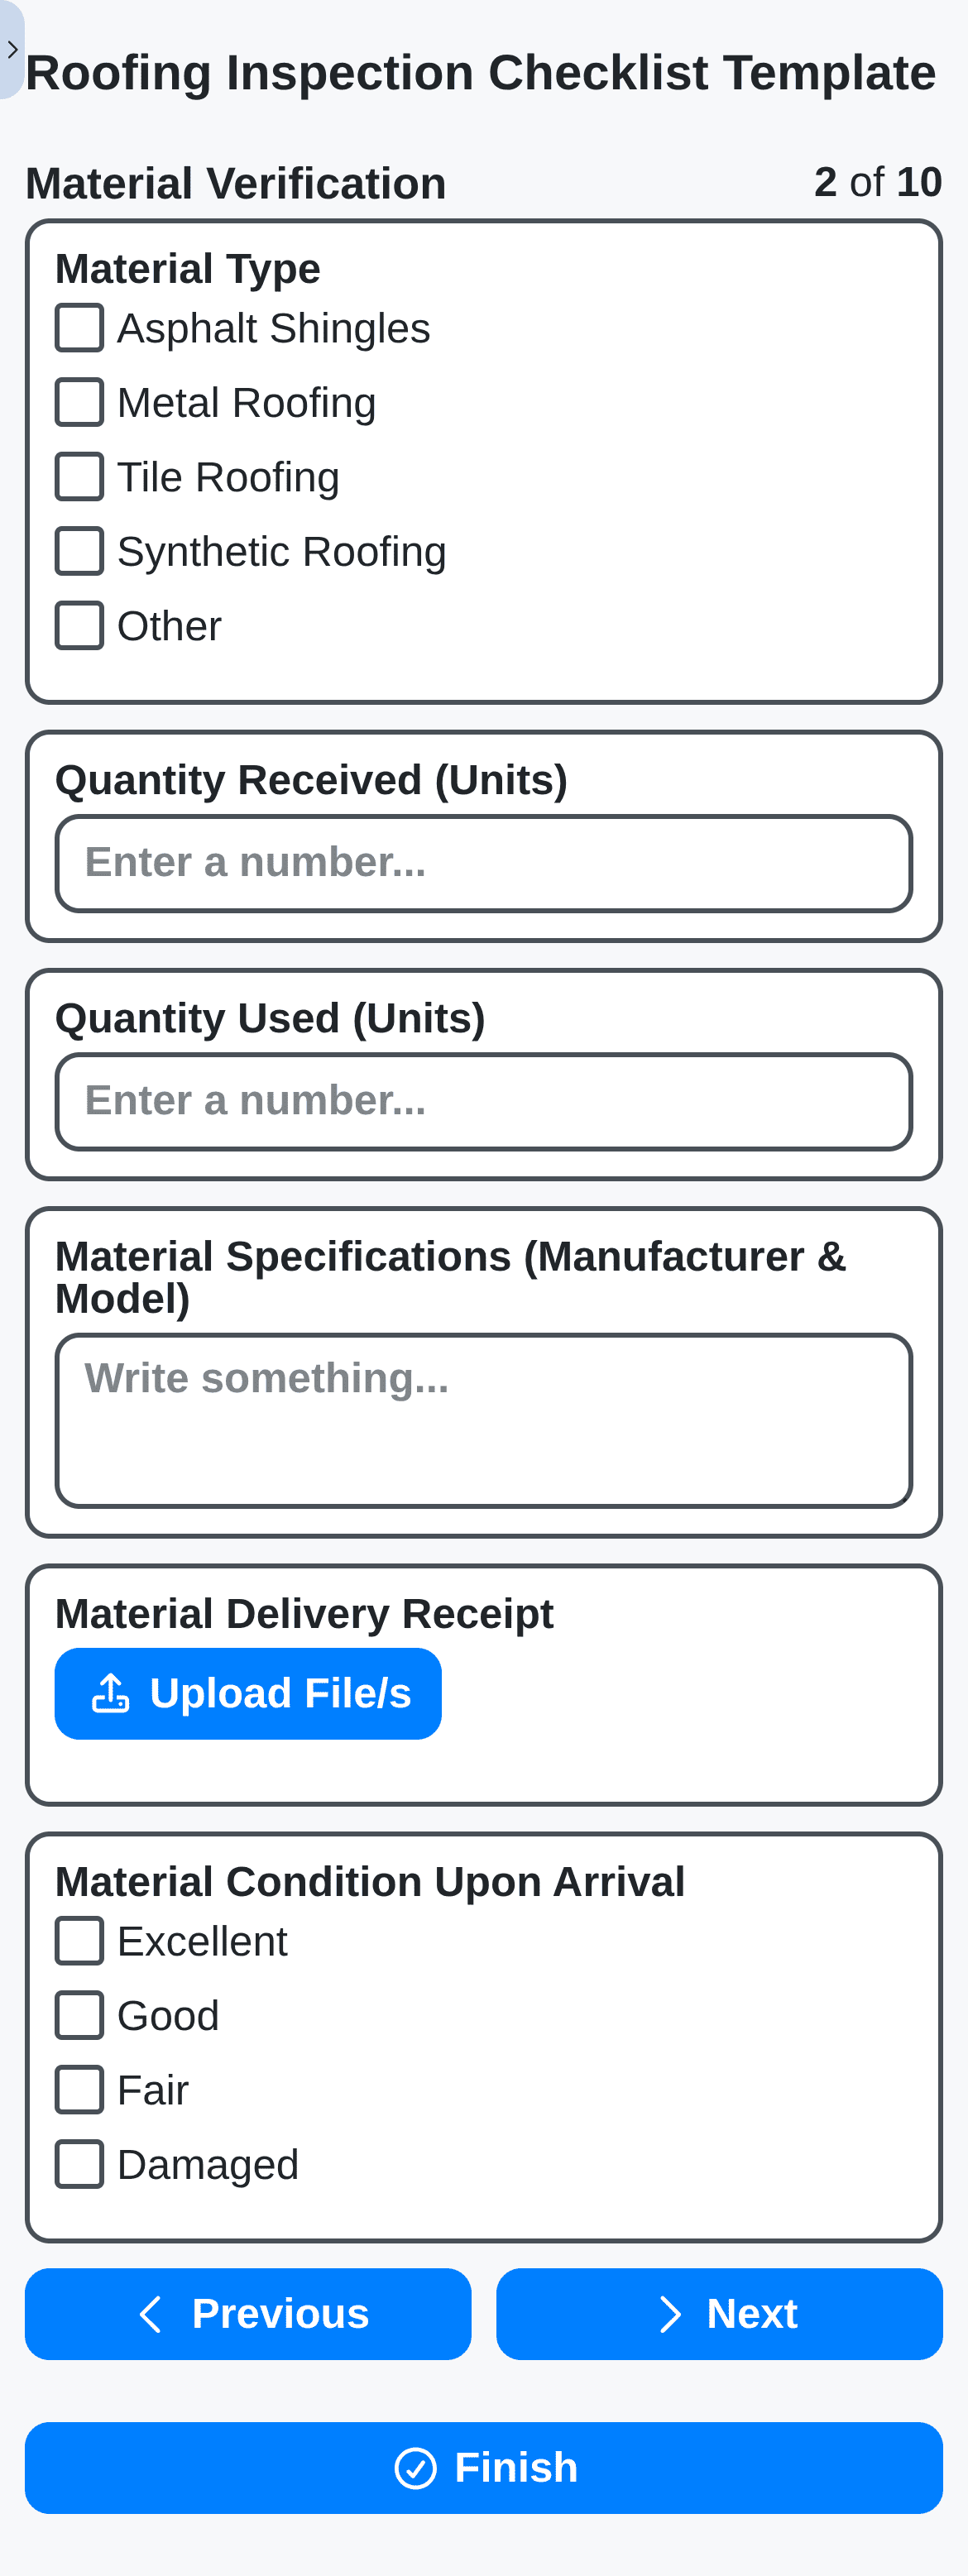Click the check-circle icon on Finish button

pyautogui.click(x=419, y=2468)
